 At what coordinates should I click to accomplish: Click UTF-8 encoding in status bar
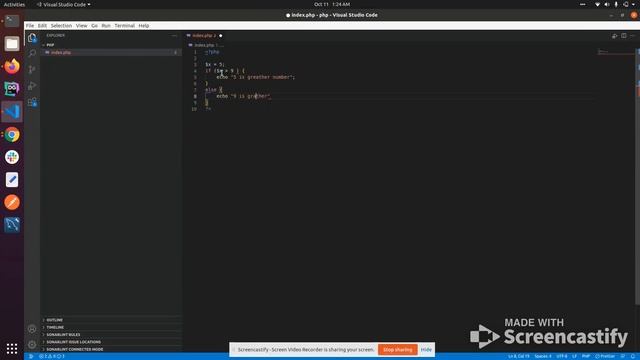tap(562, 356)
